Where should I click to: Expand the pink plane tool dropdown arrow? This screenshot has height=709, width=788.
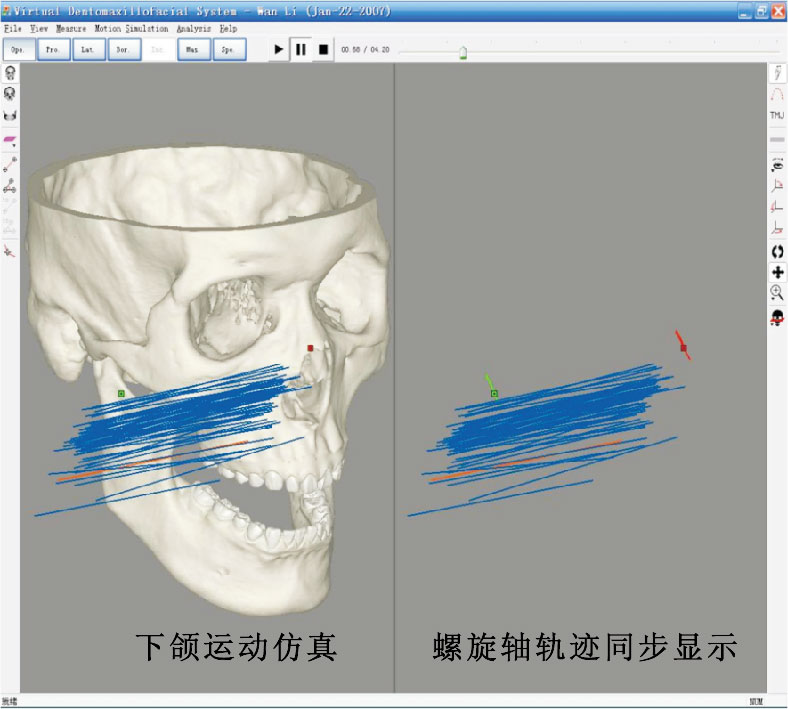point(14,146)
